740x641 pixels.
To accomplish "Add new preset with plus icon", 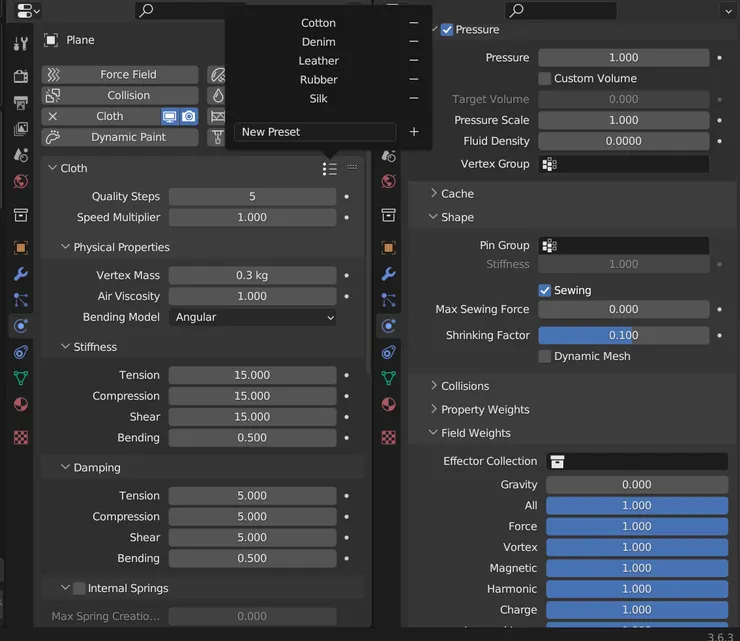I will (x=414, y=132).
